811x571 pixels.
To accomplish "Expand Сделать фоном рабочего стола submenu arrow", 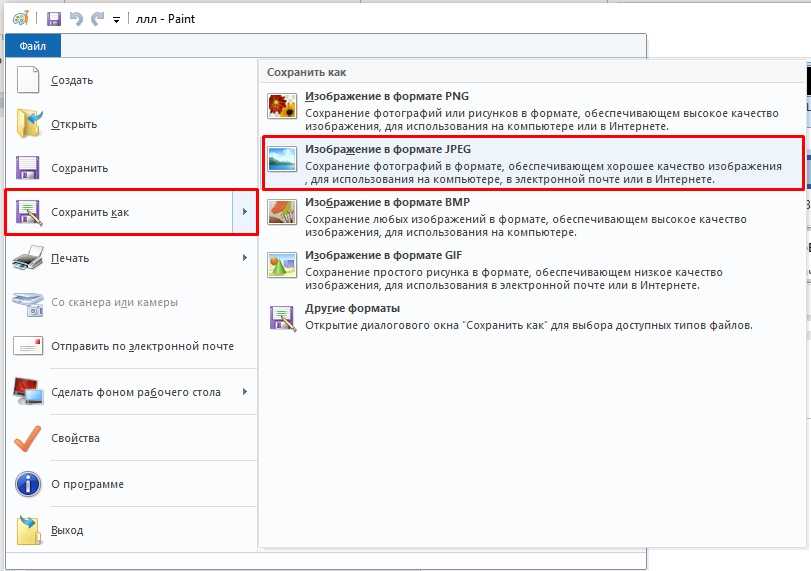I will [x=245, y=392].
